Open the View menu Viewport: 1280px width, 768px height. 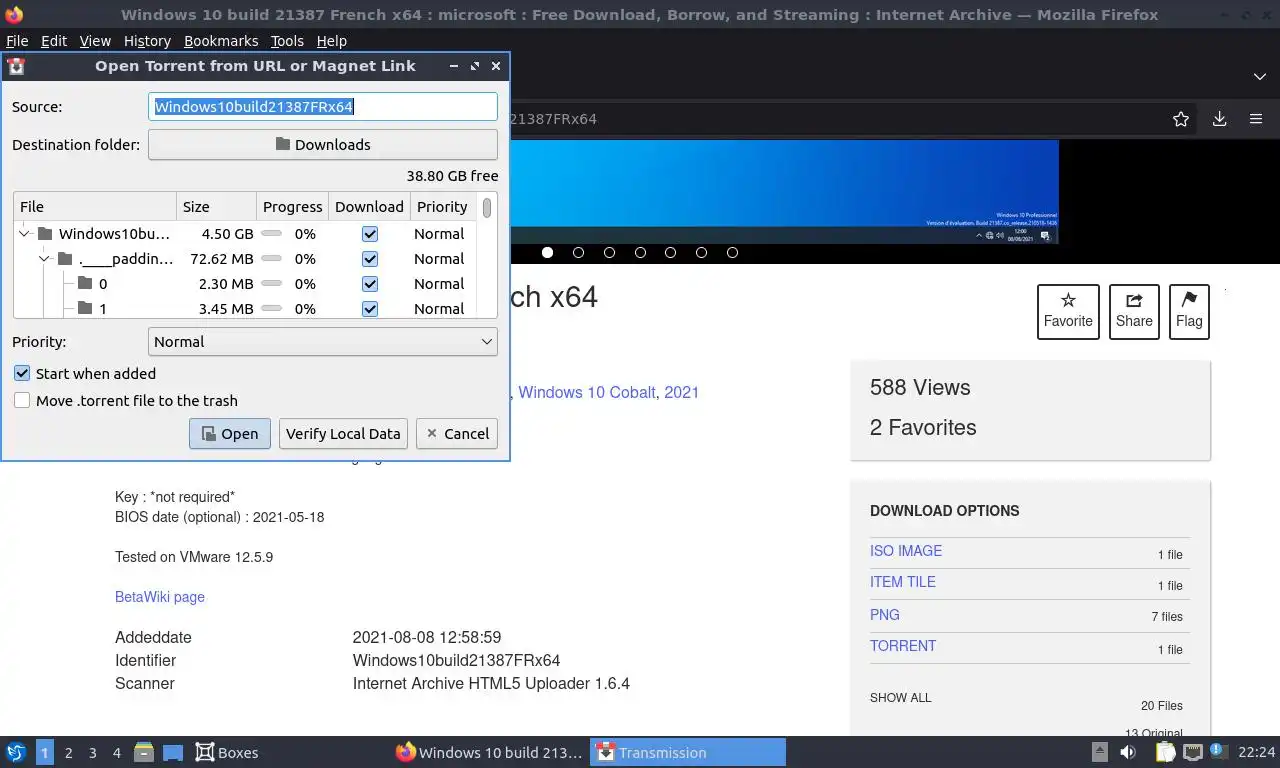tap(95, 41)
